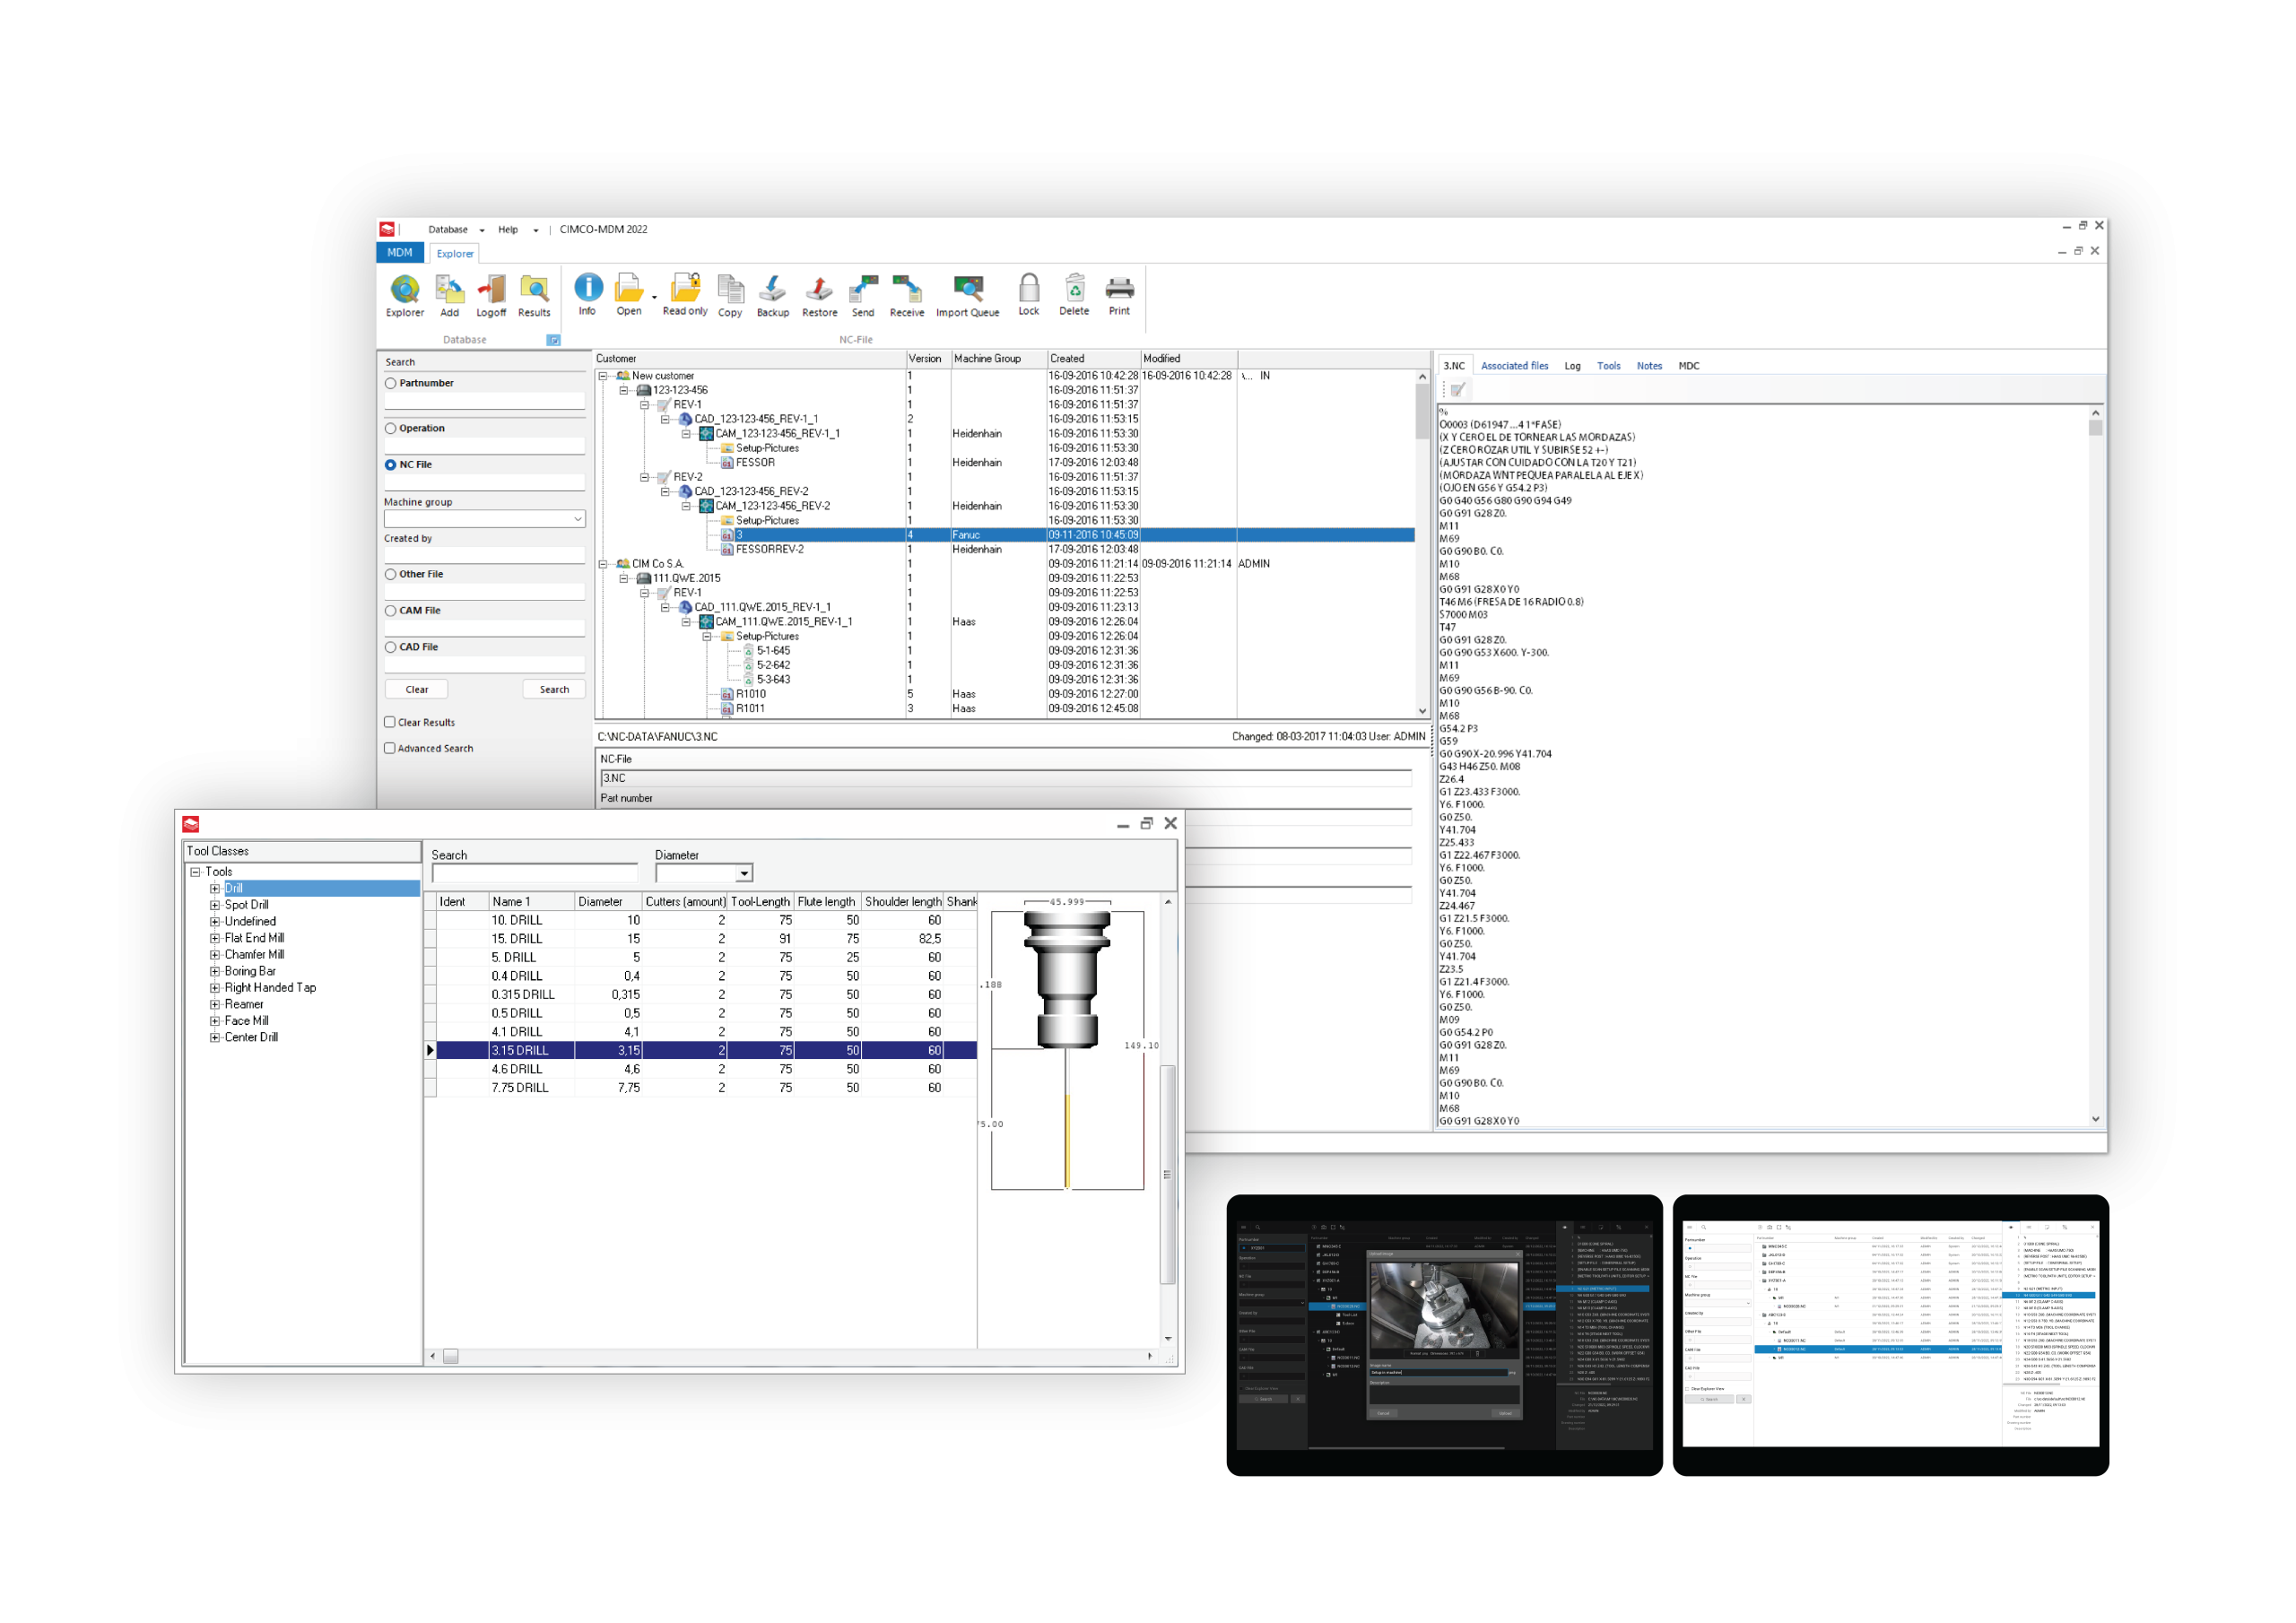This screenshot has width=2296, height=1623.
Task: Click the CIMCO logo in main title bar
Action: [x=388, y=229]
